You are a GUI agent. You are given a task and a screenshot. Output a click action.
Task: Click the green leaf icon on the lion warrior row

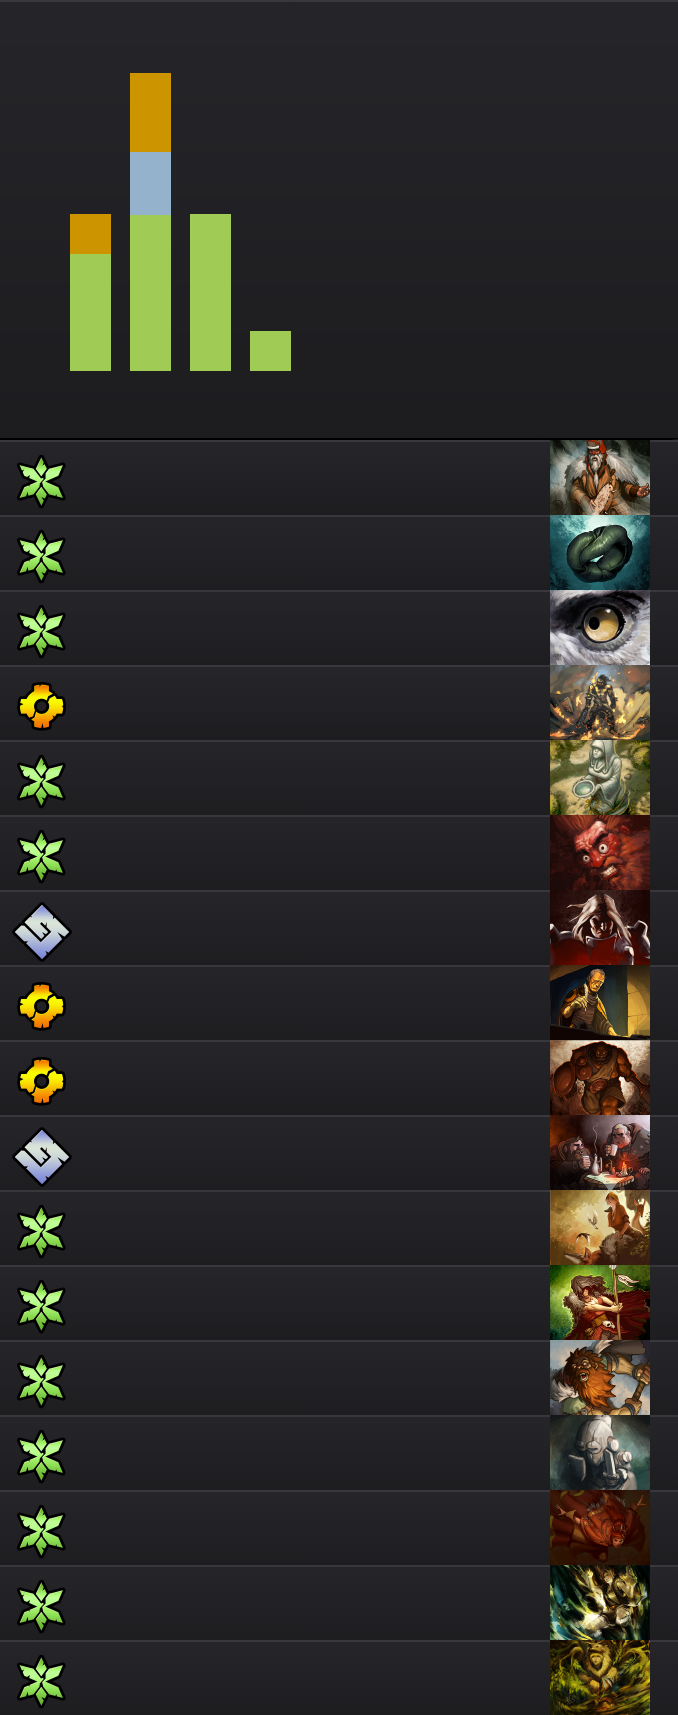tap(41, 1381)
